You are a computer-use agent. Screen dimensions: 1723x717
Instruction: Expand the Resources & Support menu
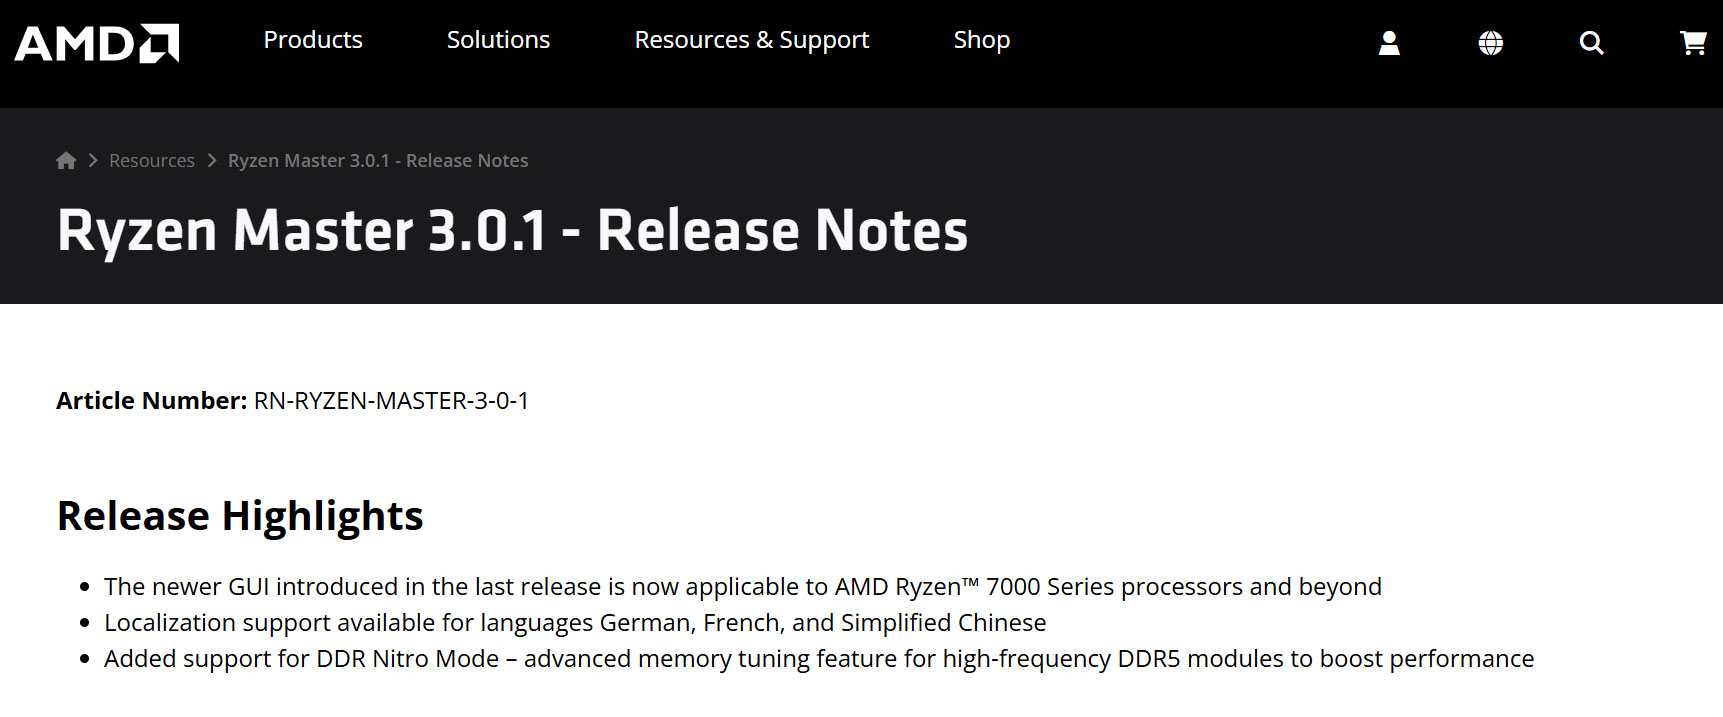(x=752, y=40)
